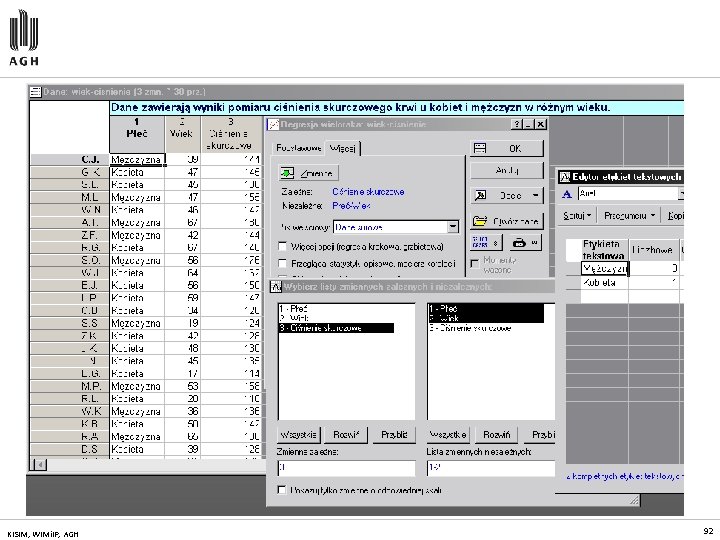Select 2 - Wiek in the independent variable list
The image size is (720, 540).
(x=486, y=318)
